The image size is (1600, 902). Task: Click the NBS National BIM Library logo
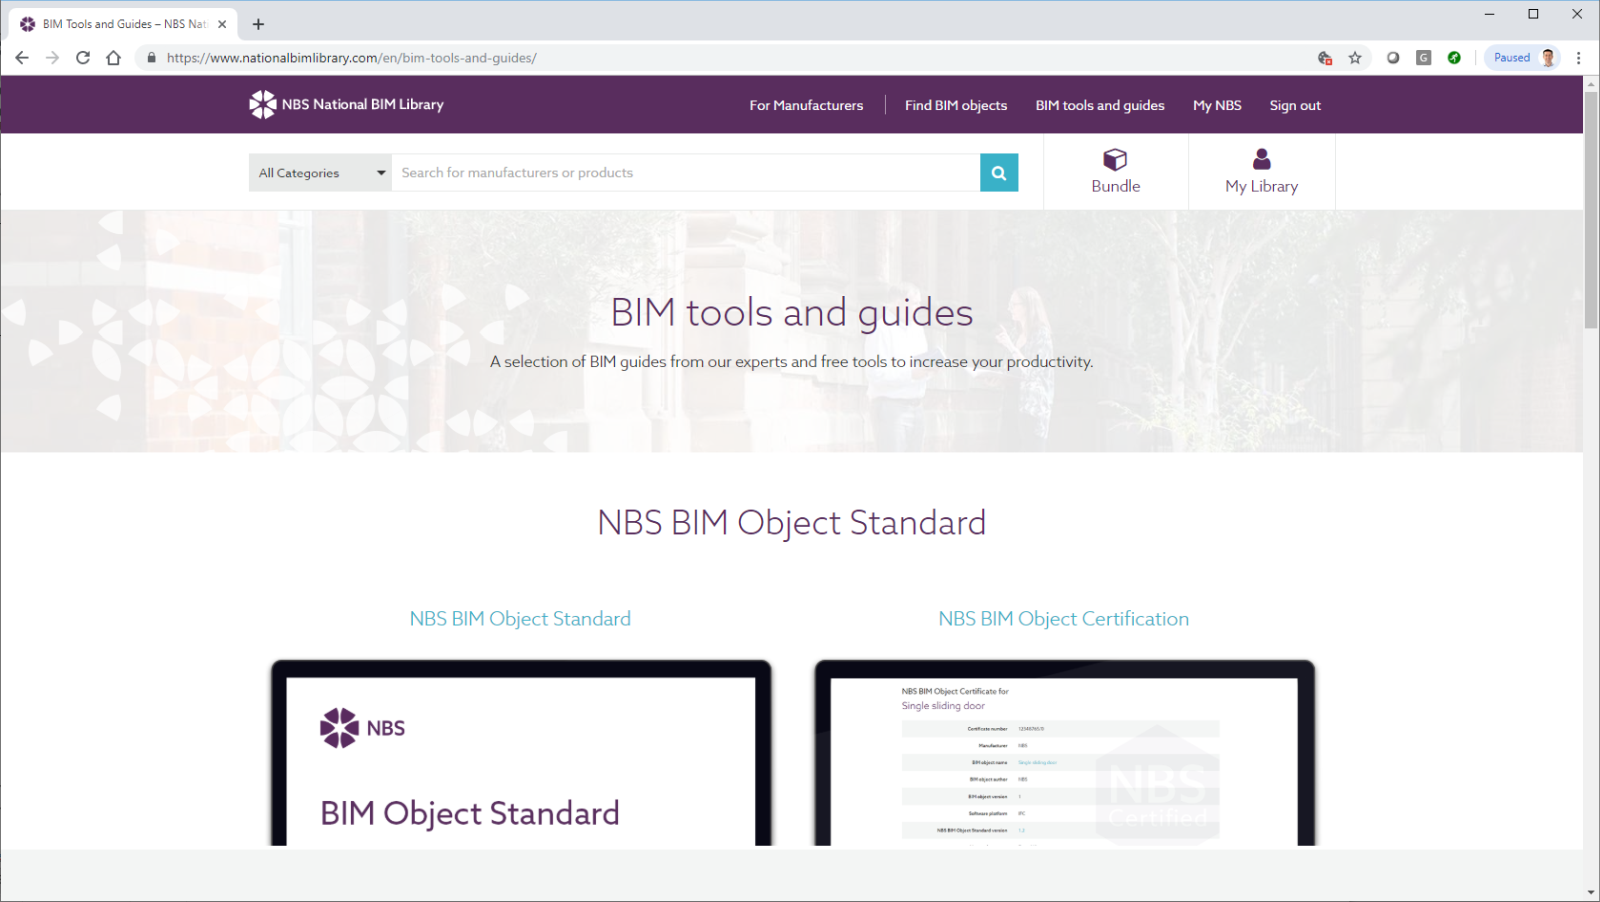(346, 104)
